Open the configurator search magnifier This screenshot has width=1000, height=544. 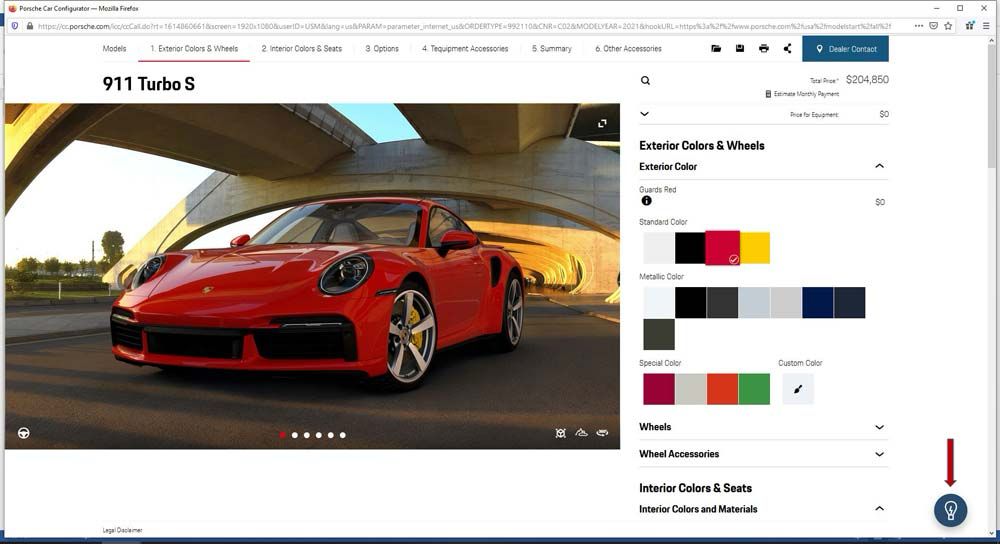(645, 80)
